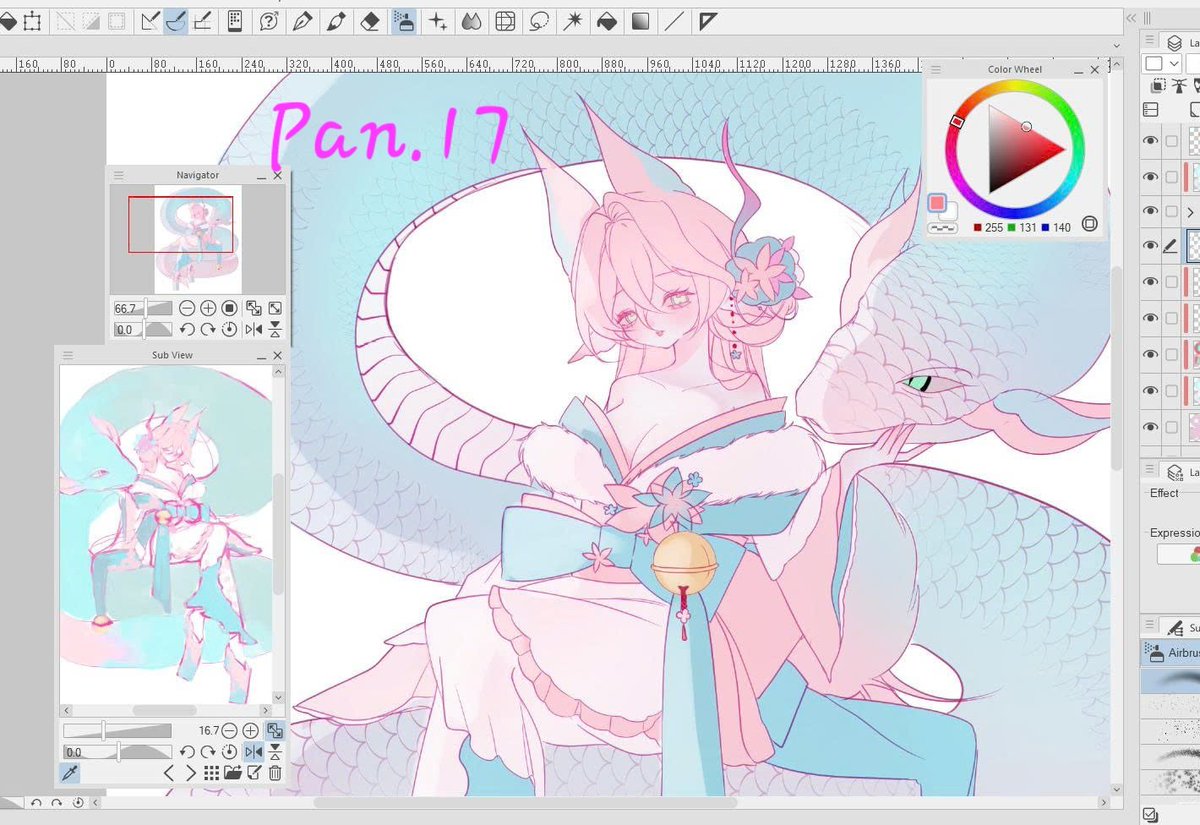Import image via Sub View folder icon

pyautogui.click(x=232, y=772)
